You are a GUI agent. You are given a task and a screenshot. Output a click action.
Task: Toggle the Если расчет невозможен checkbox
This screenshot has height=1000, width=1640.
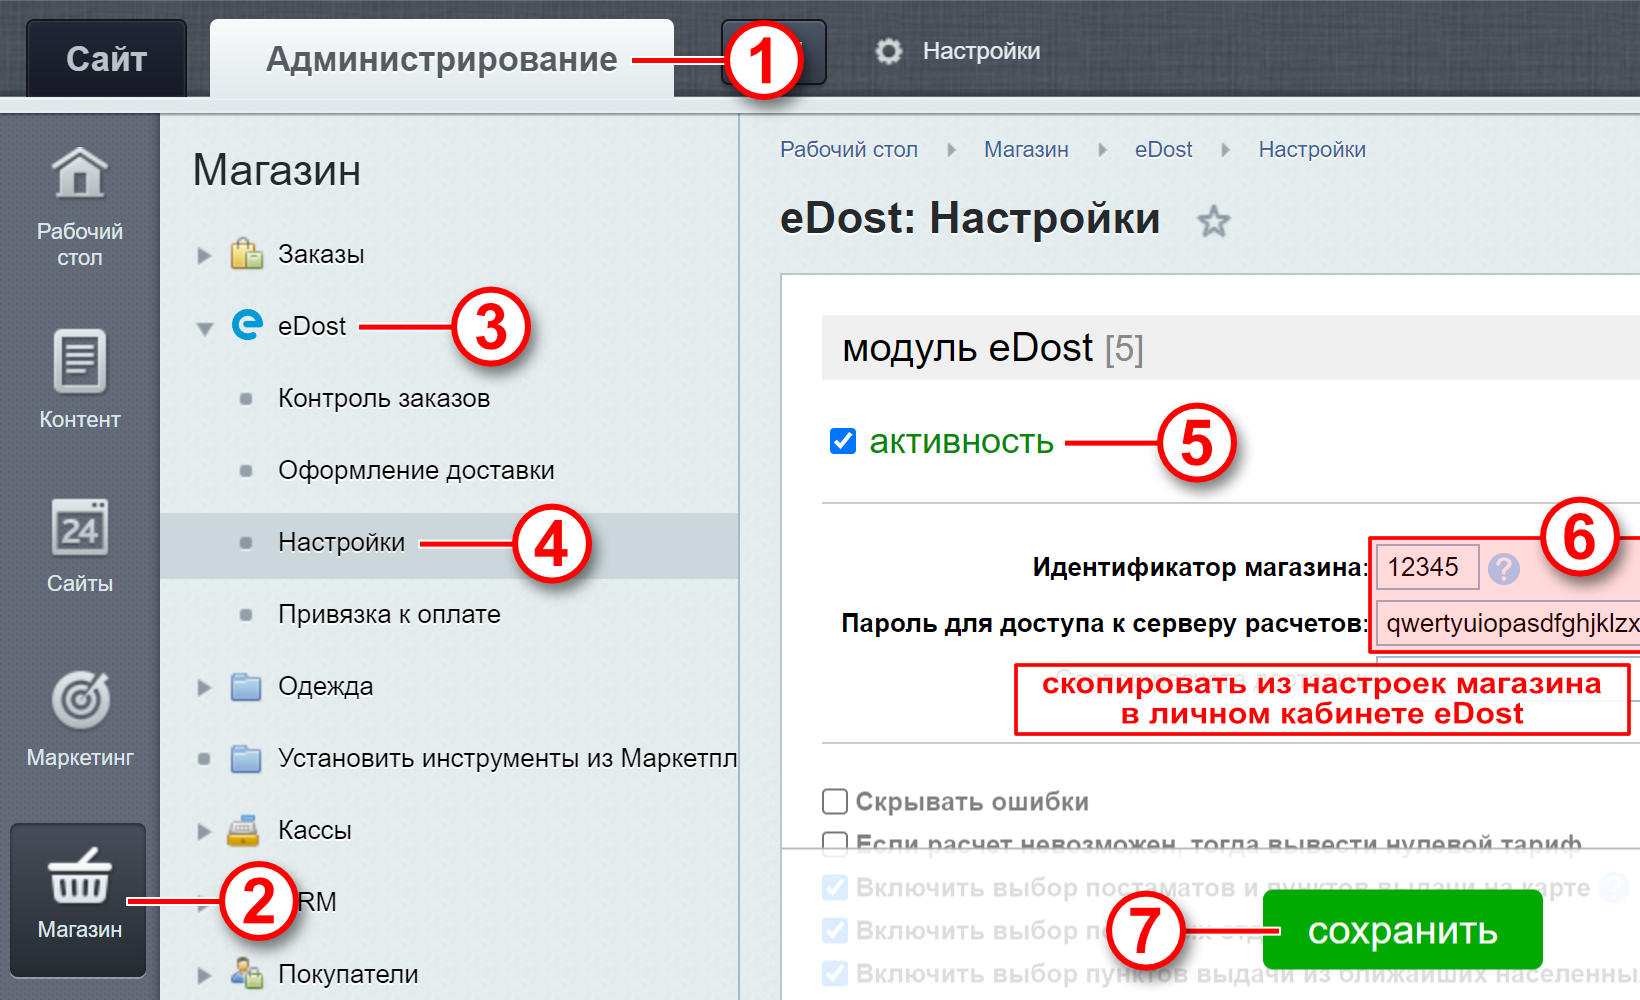[835, 843]
